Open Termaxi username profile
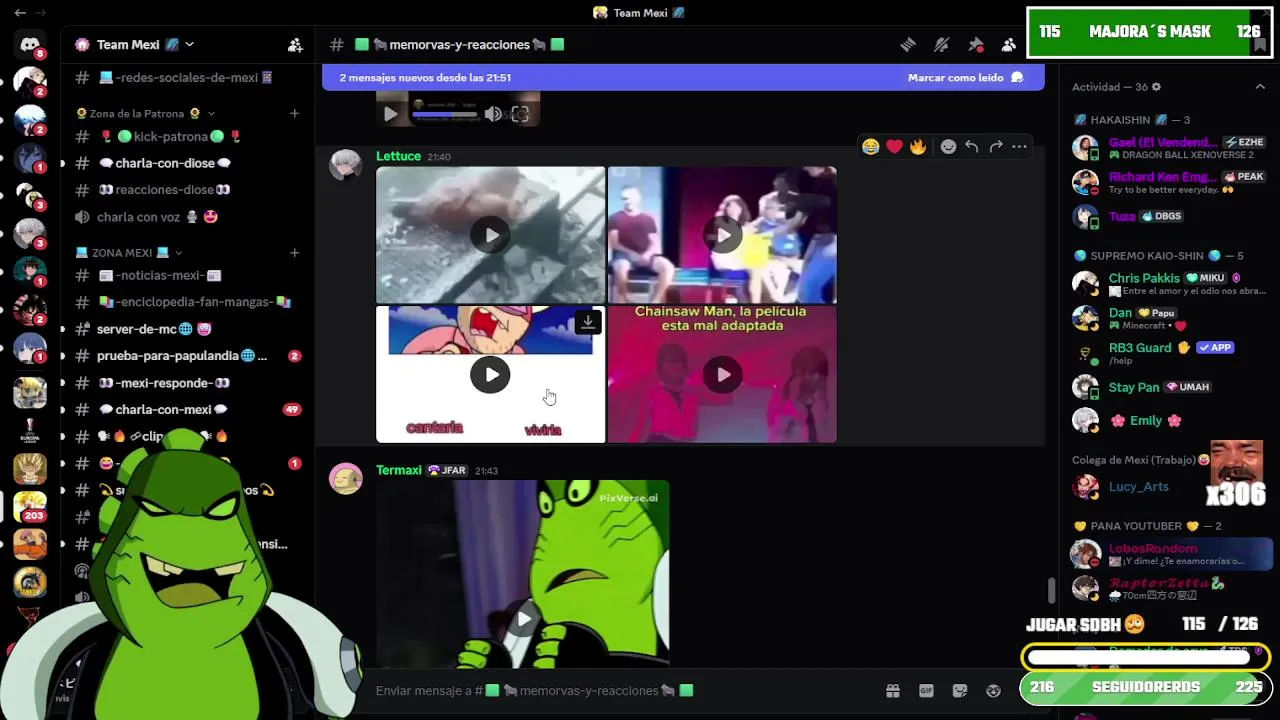This screenshot has height=720, width=1280. 398,470
